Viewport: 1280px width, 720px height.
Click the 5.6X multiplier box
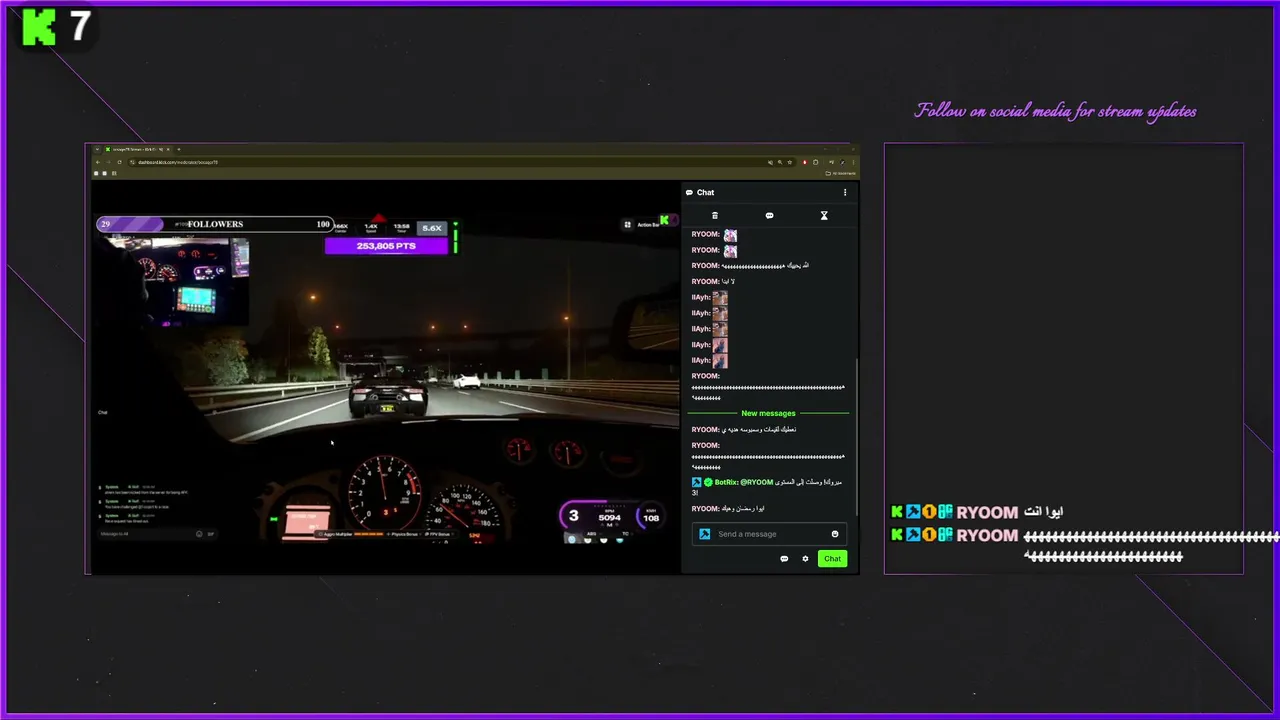tap(431, 228)
